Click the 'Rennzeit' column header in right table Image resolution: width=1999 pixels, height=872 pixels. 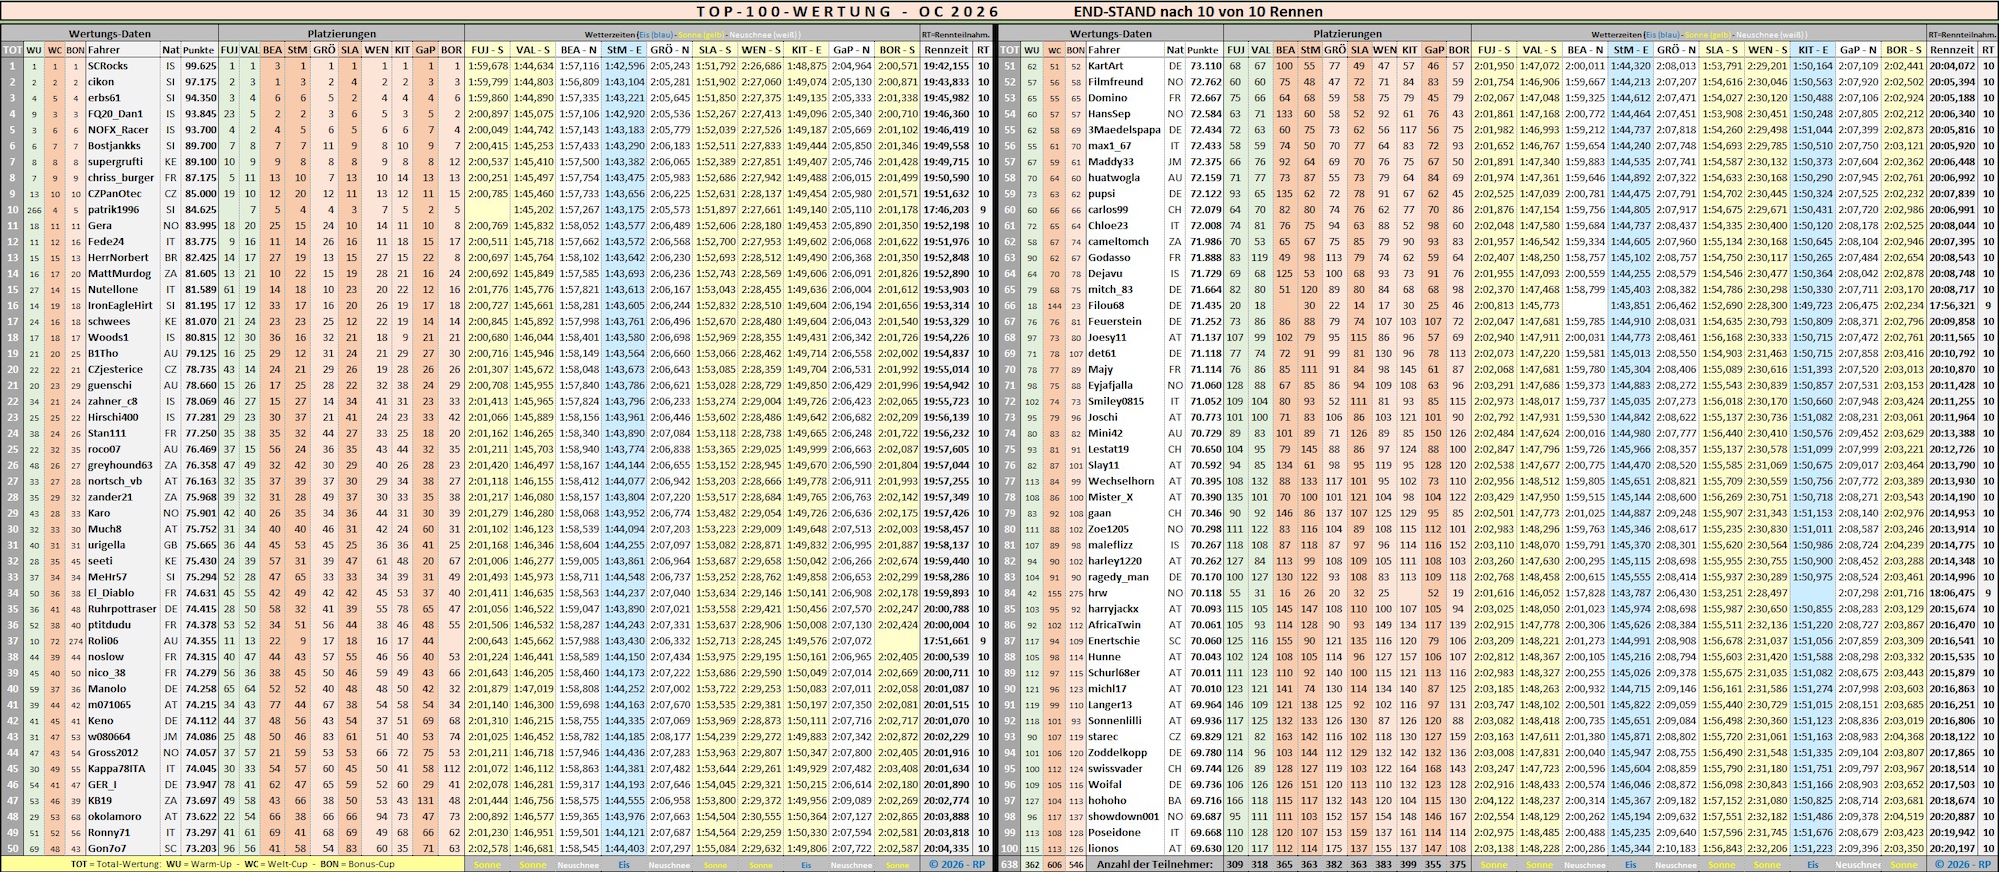(1951, 50)
